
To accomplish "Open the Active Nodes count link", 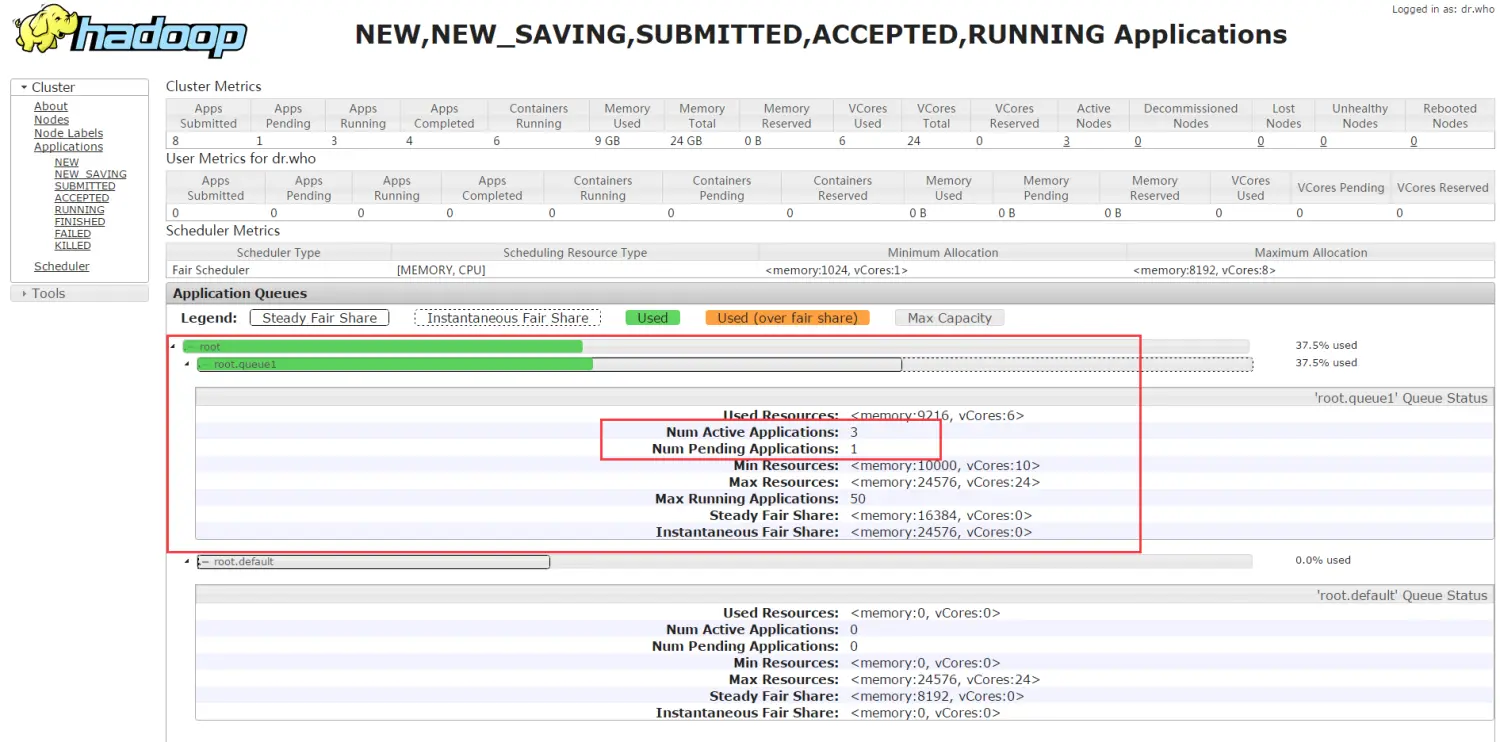I will tap(1066, 141).
